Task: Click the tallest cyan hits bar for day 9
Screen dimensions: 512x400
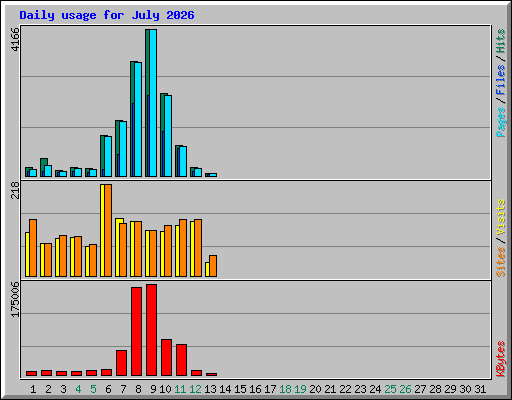Action: pos(153,103)
